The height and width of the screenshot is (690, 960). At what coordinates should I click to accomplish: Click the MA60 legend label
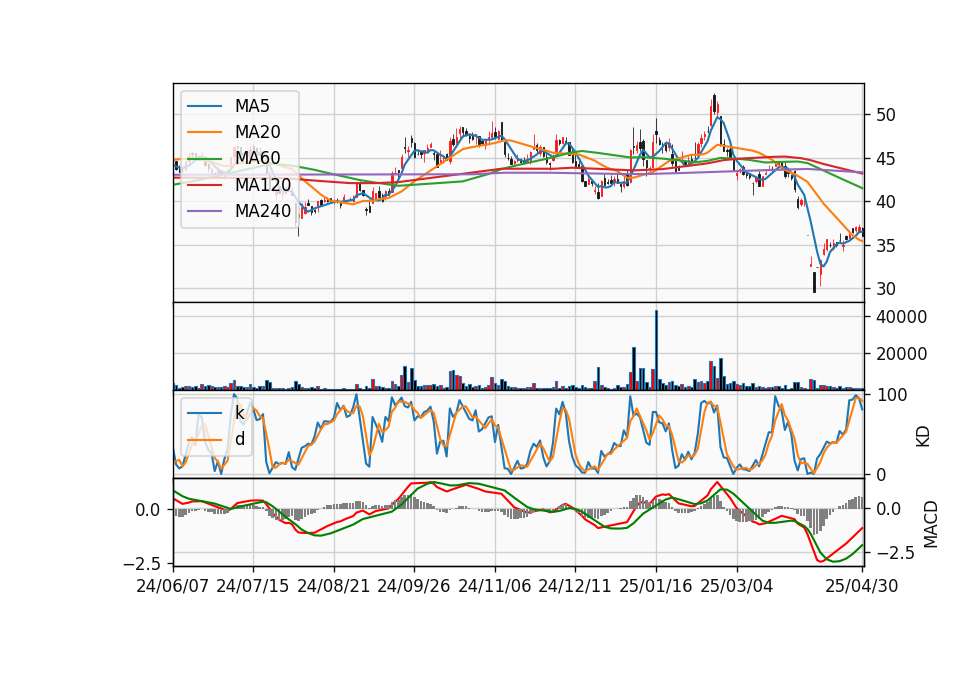tap(258, 158)
